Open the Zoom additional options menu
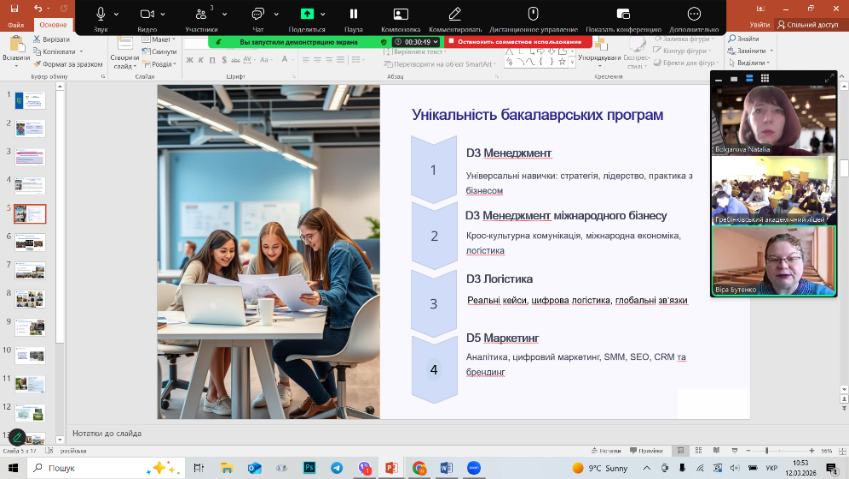 click(694, 15)
